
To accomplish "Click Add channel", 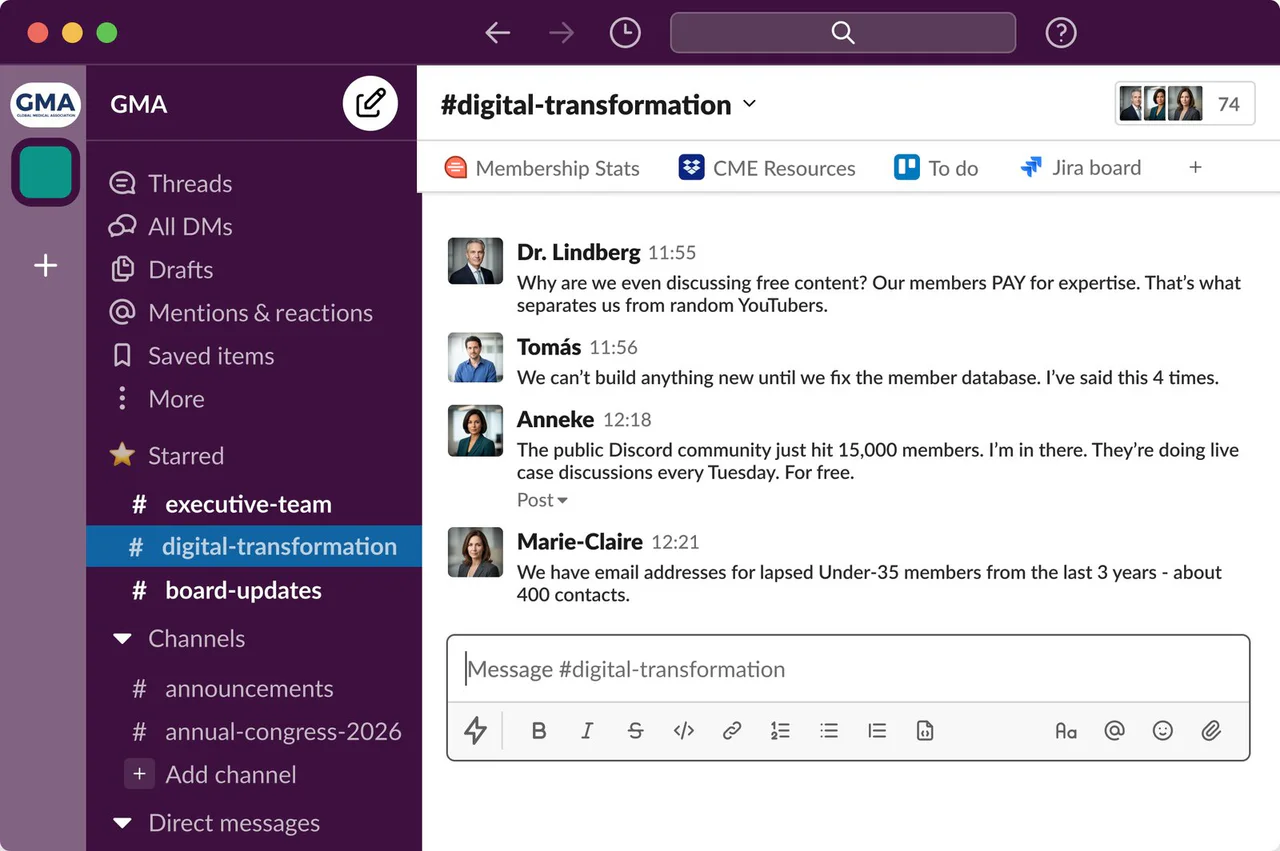I will 211,775.
